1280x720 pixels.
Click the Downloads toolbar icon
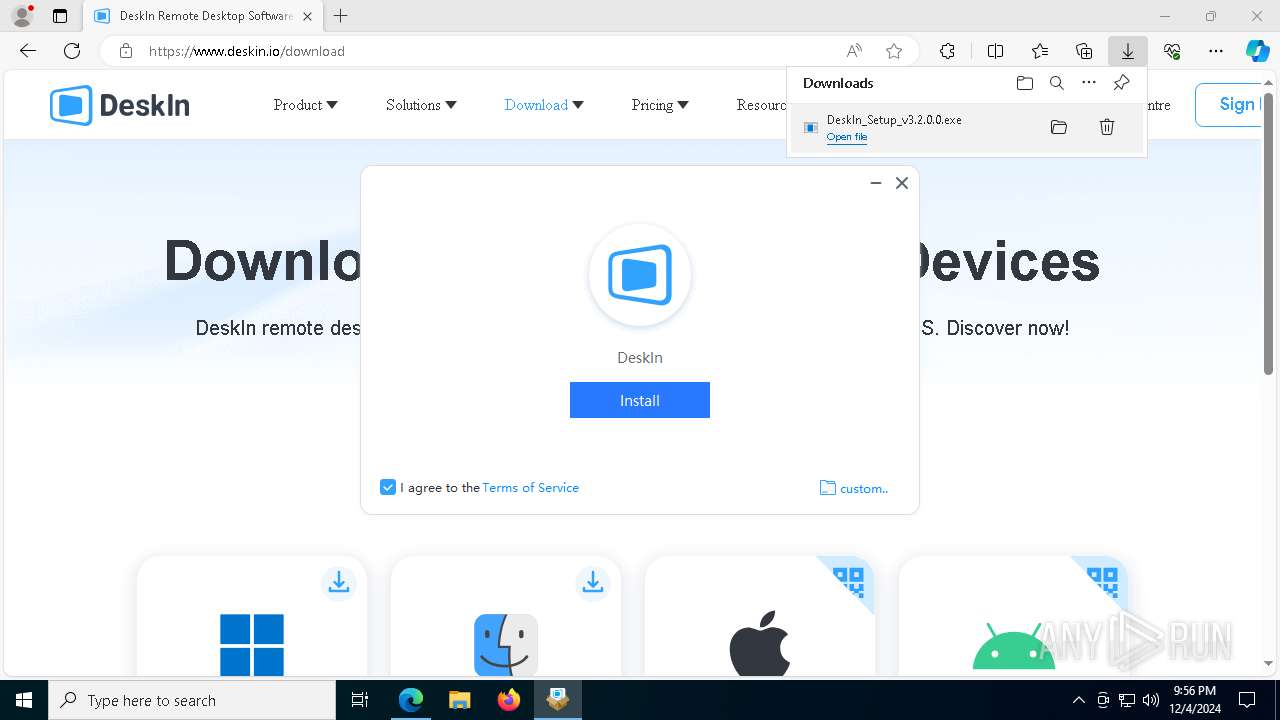pyautogui.click(x=1128, y=51)
